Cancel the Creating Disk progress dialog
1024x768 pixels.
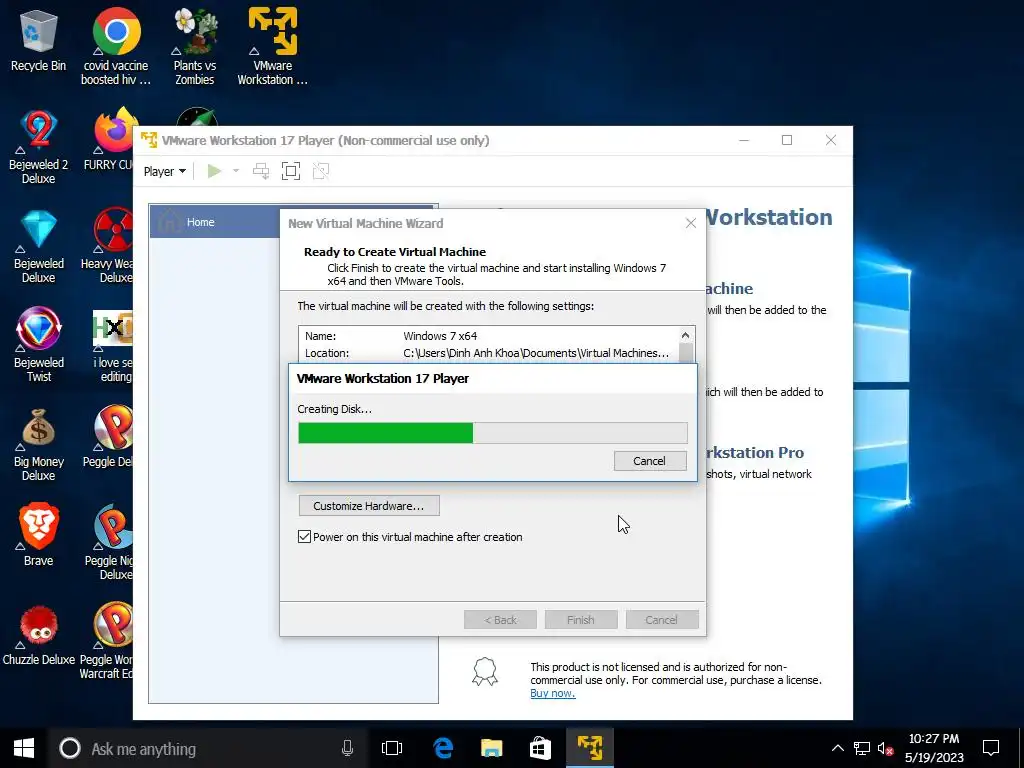(x=650, y=461)
